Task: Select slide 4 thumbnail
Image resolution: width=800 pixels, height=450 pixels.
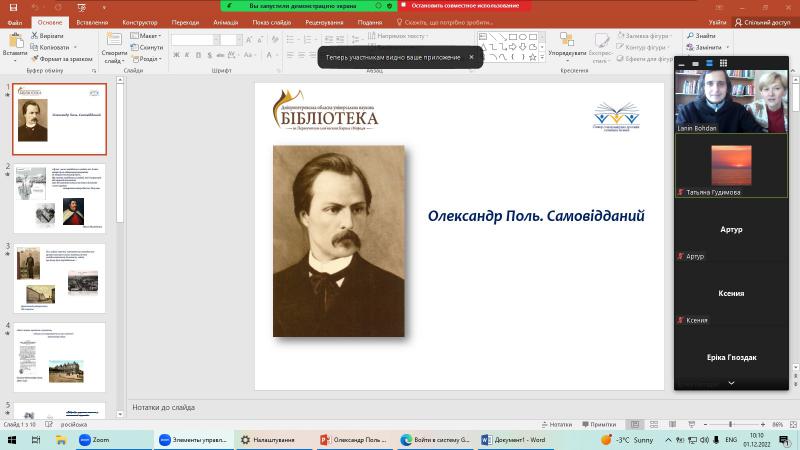Action: click(x=59, y=357)
